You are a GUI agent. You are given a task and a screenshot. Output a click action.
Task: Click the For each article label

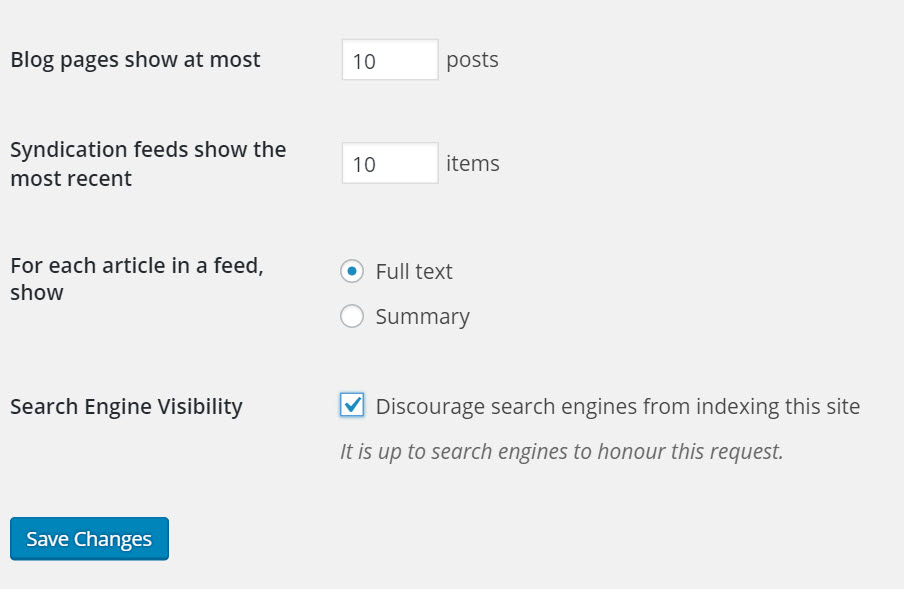click(136, 280)
